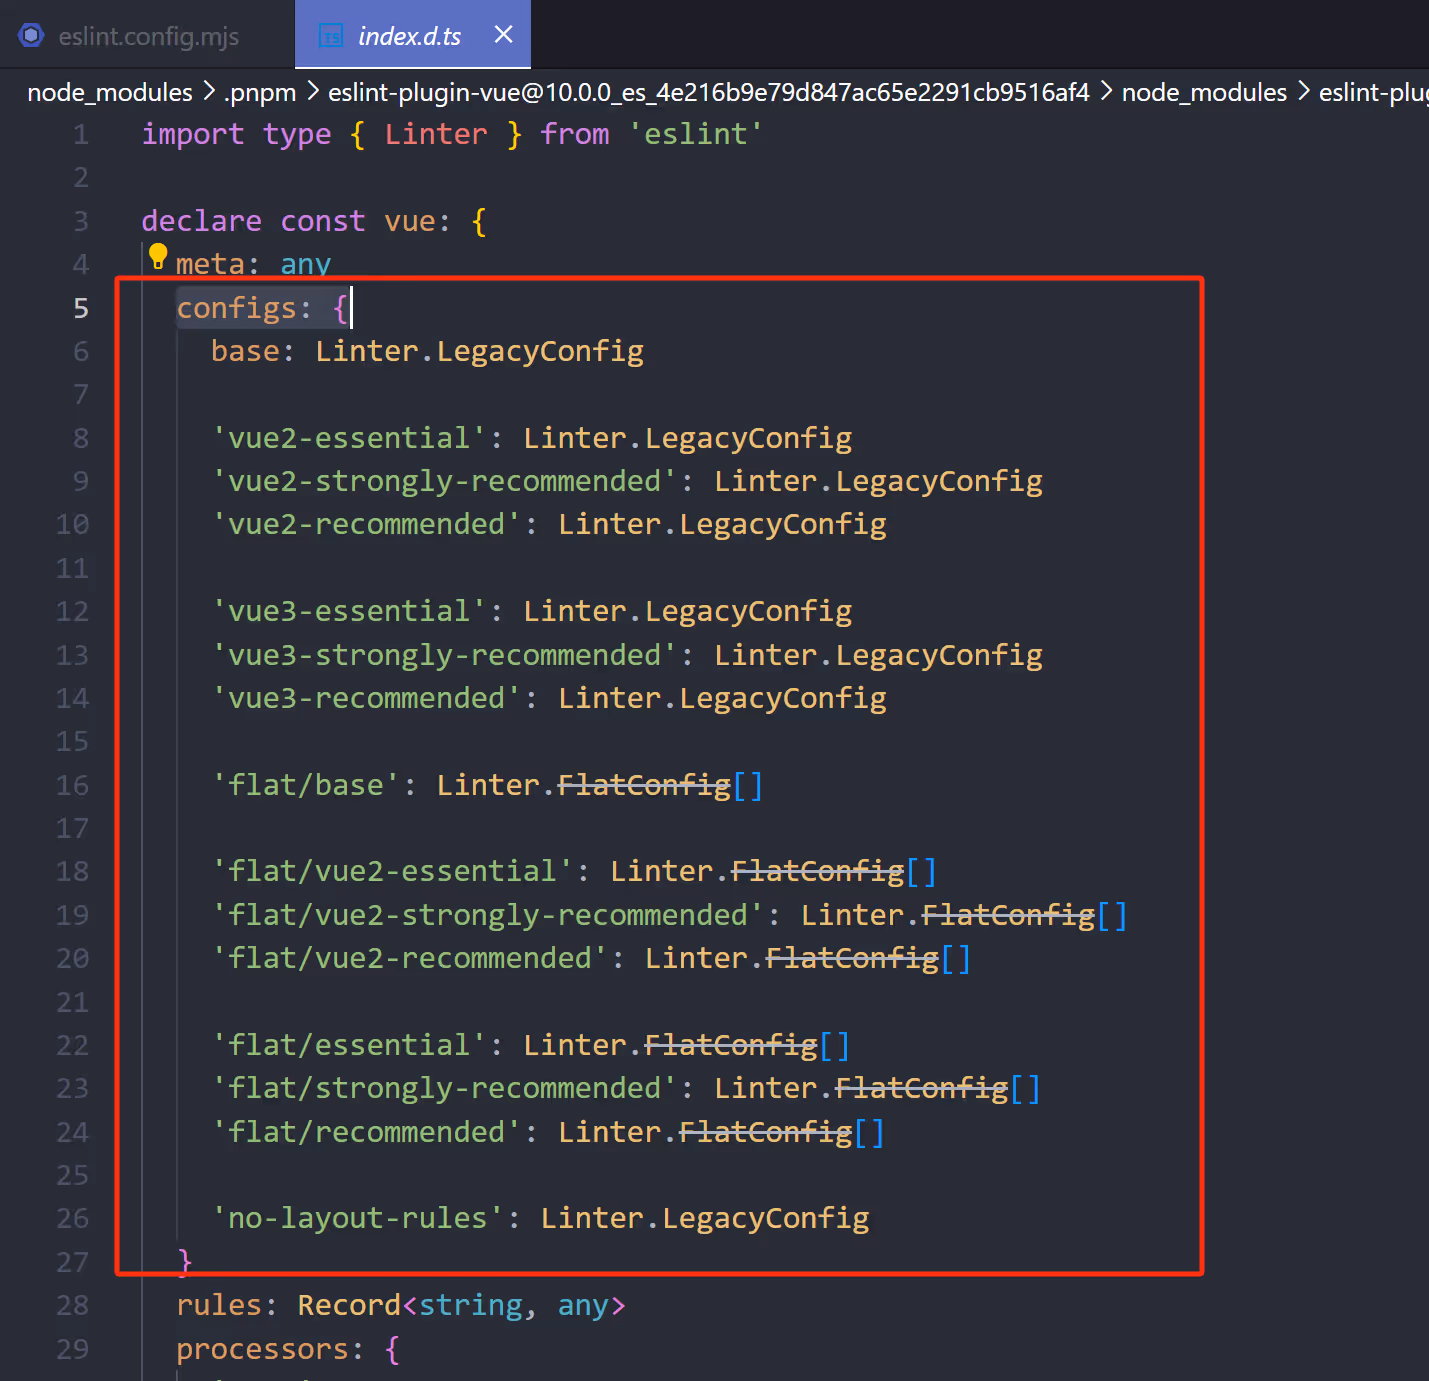Click the TypeScript file icon on index.d.ts tab
1429x1381 pixels.
coord(330,37)
